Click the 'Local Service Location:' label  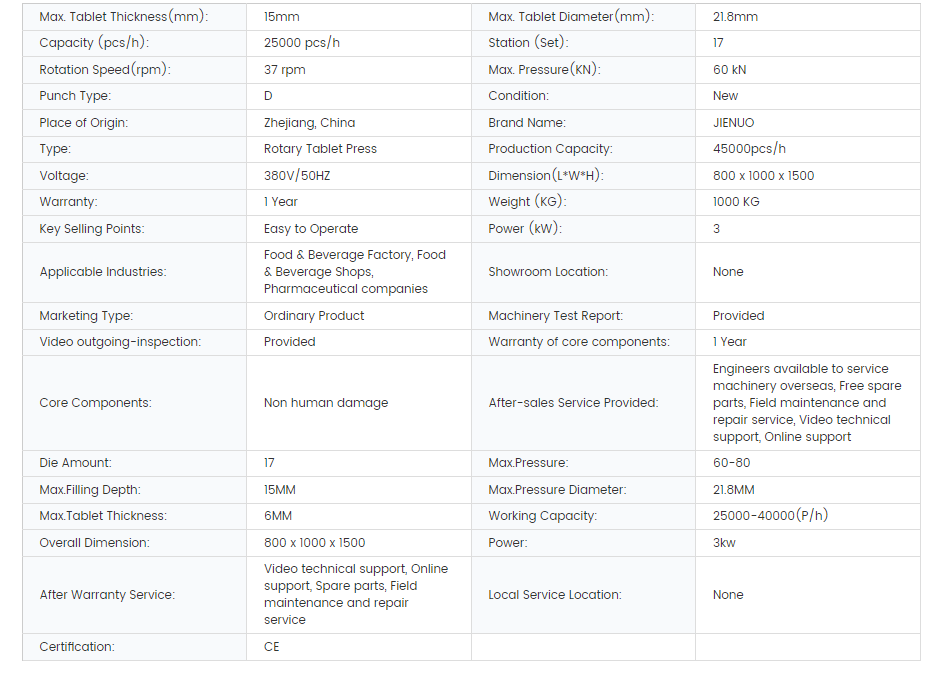554,595
